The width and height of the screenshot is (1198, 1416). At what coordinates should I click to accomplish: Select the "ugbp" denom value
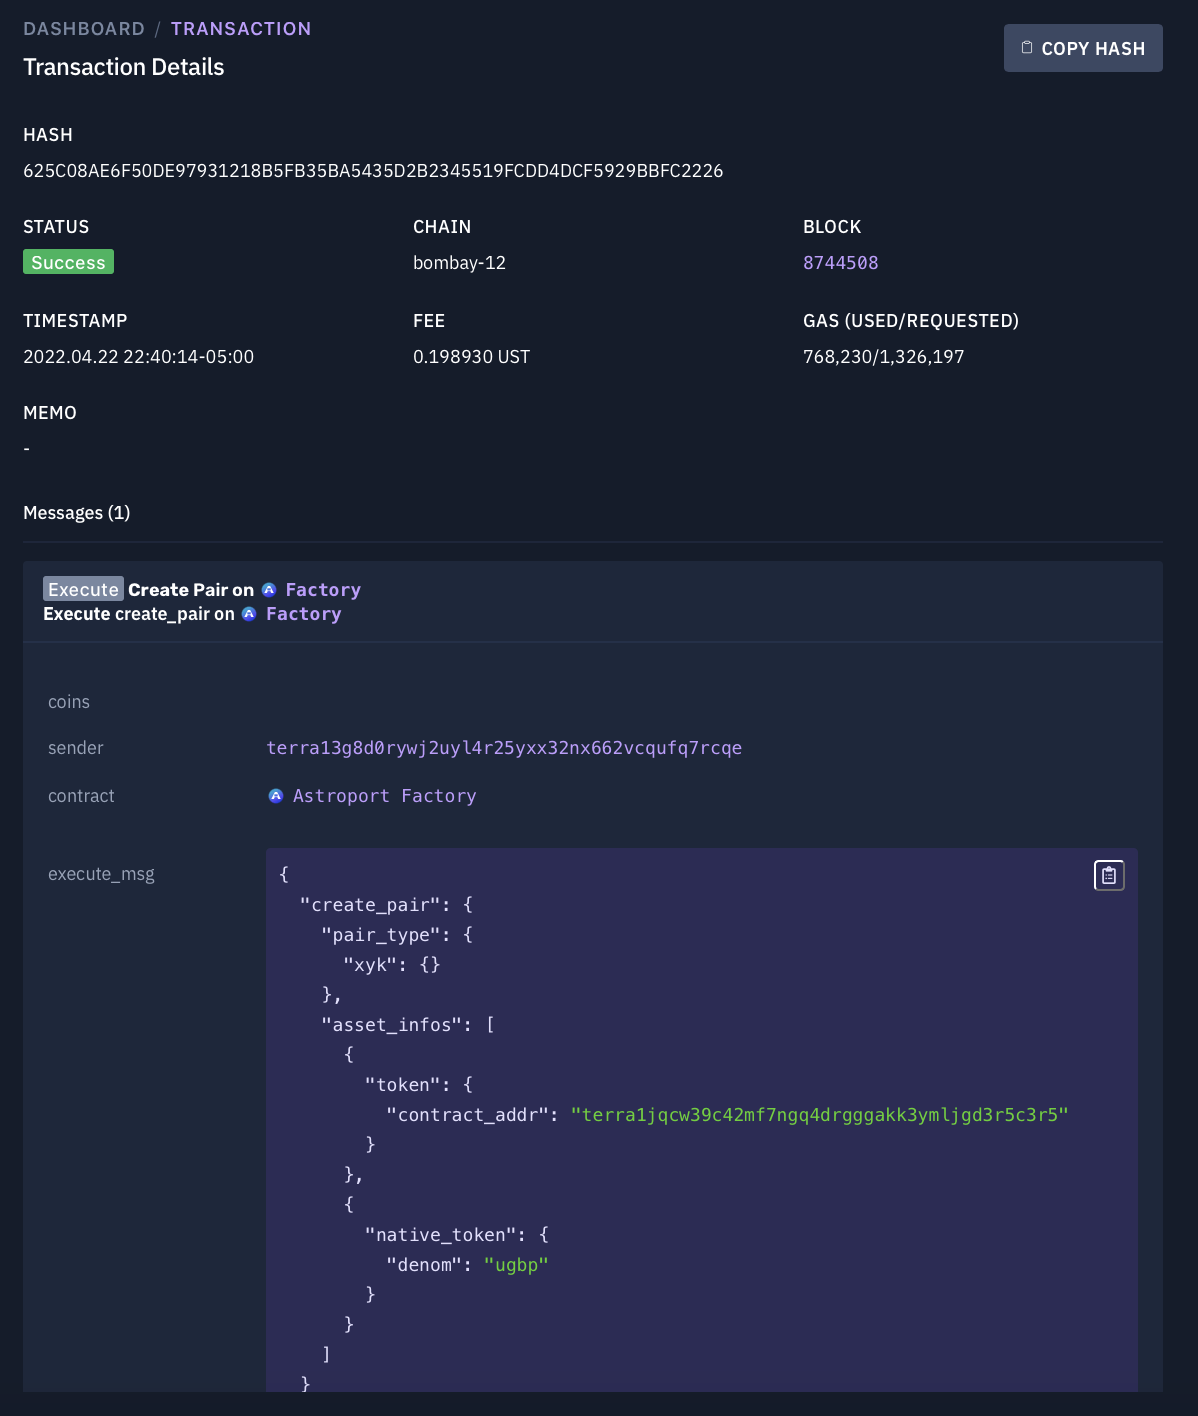[516, 1265]
